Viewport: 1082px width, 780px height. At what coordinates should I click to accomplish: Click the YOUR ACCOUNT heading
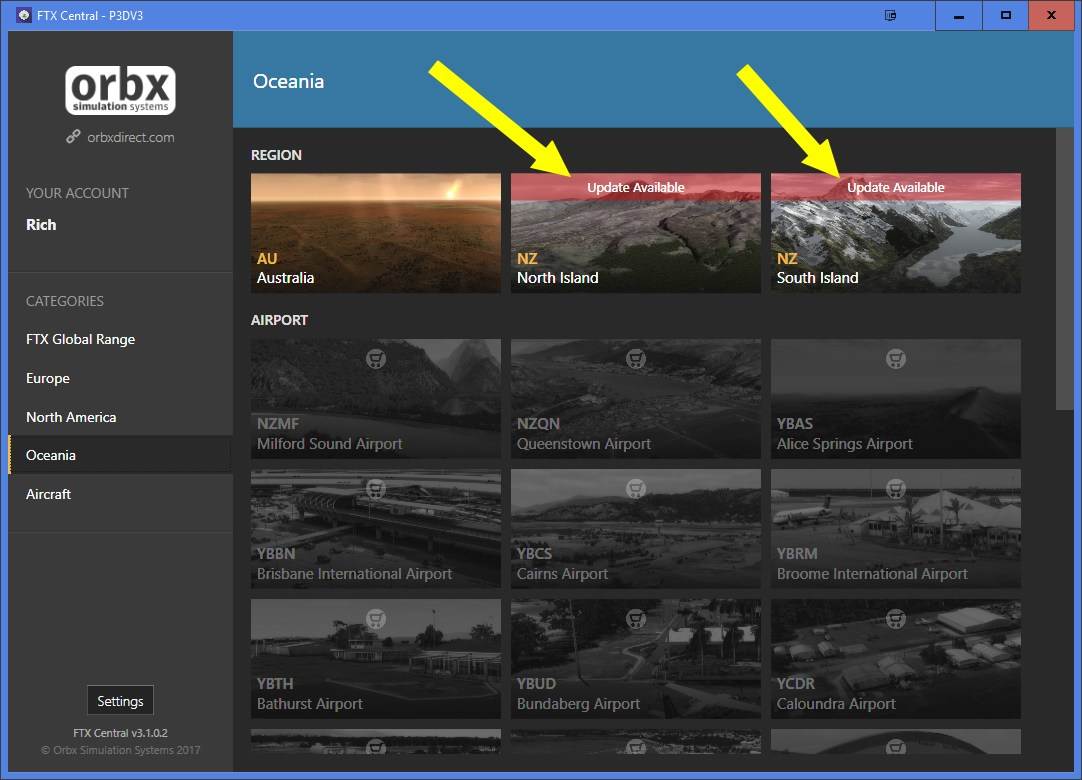77,193
